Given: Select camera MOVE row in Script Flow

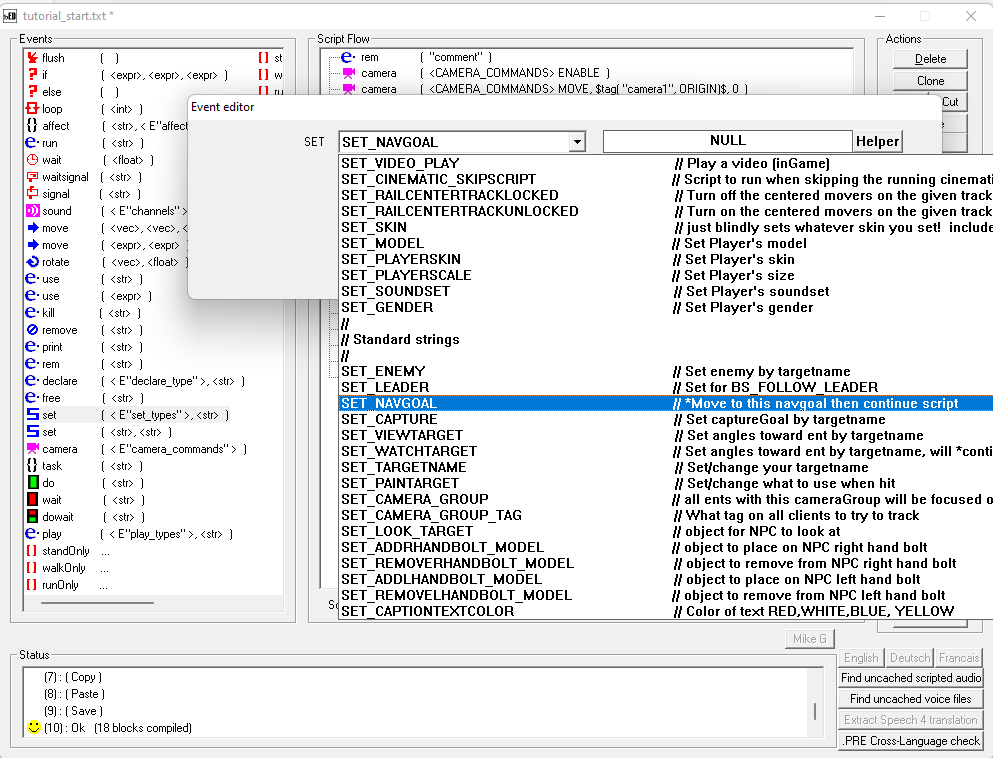Looking at the screenshot, I should click(545, 89).
